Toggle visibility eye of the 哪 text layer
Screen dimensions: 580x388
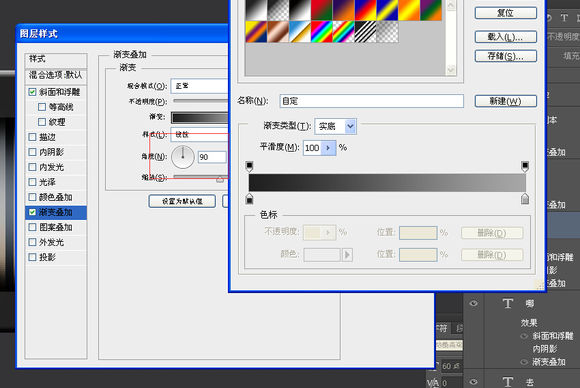(474, 304)
